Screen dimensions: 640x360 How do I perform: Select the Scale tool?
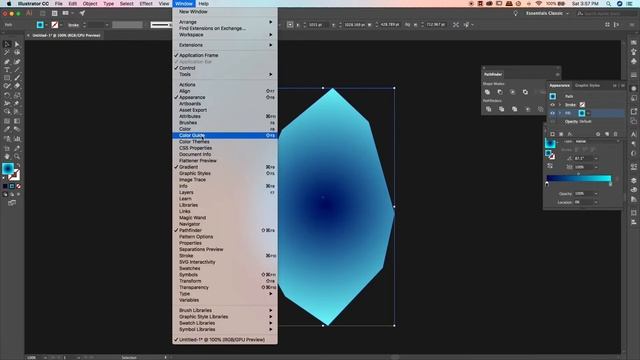click(x=17, y=95)
